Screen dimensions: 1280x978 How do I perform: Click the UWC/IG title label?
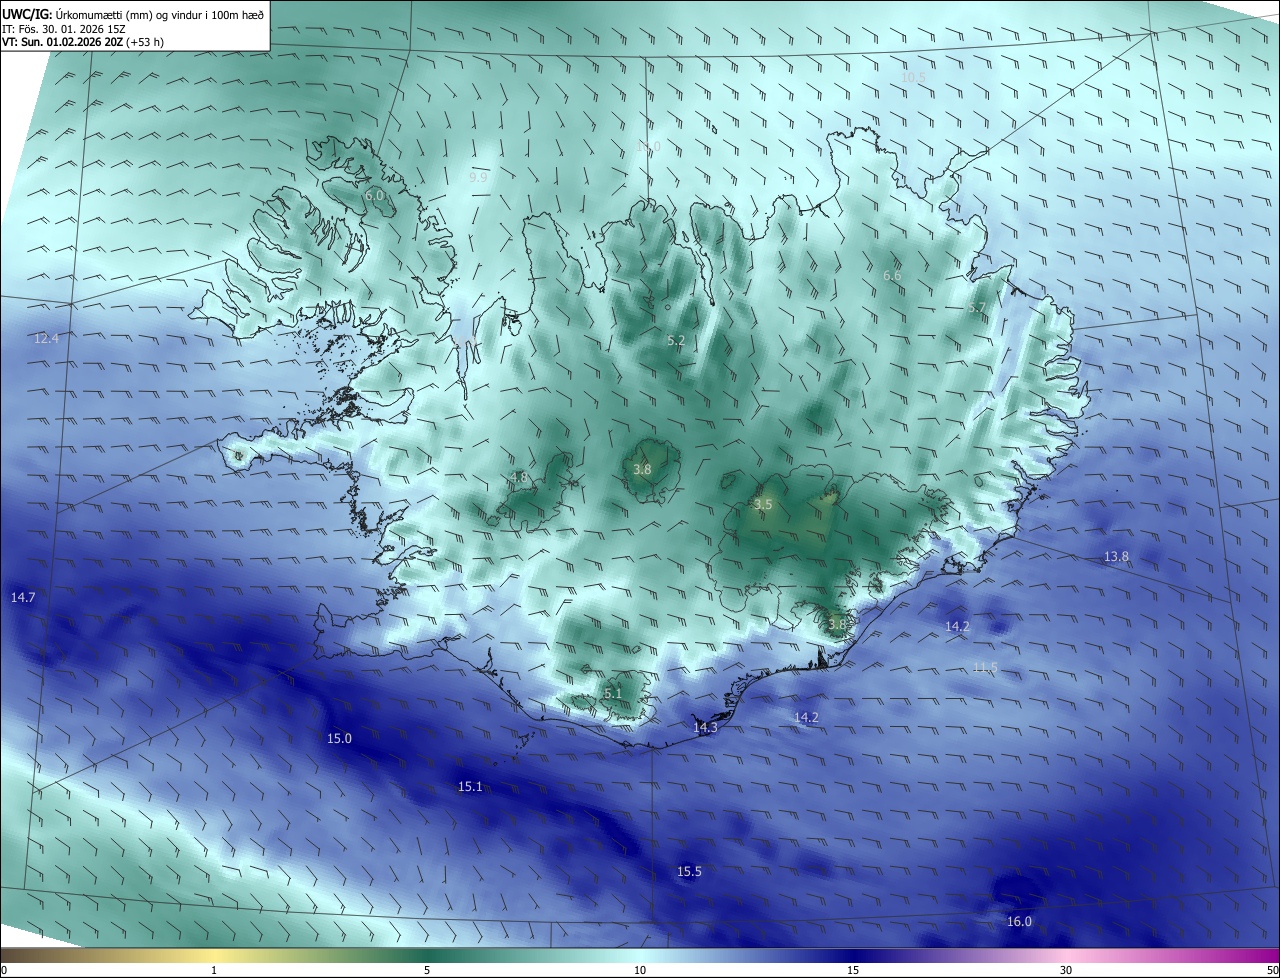[27, 14]
